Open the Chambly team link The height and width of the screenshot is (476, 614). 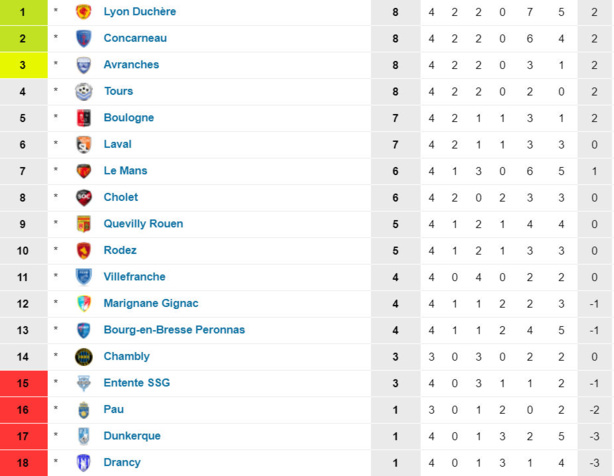[126, 356]
